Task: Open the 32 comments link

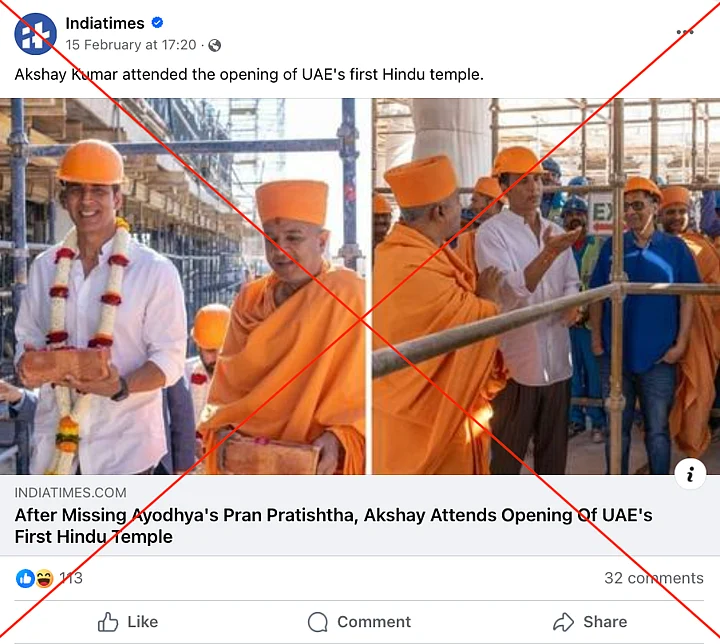Action: pos(653,578)
